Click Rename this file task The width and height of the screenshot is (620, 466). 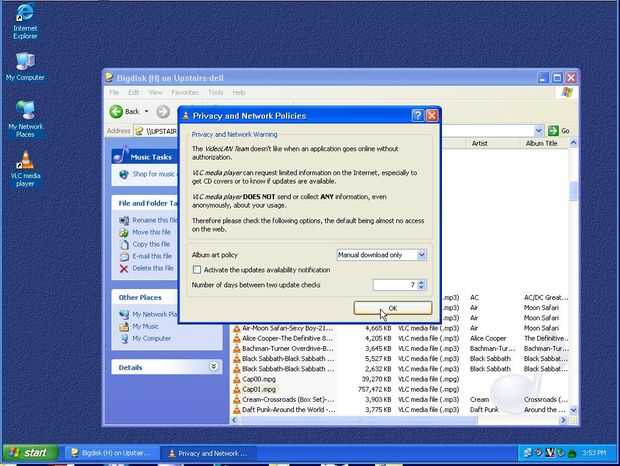[155, 220]
